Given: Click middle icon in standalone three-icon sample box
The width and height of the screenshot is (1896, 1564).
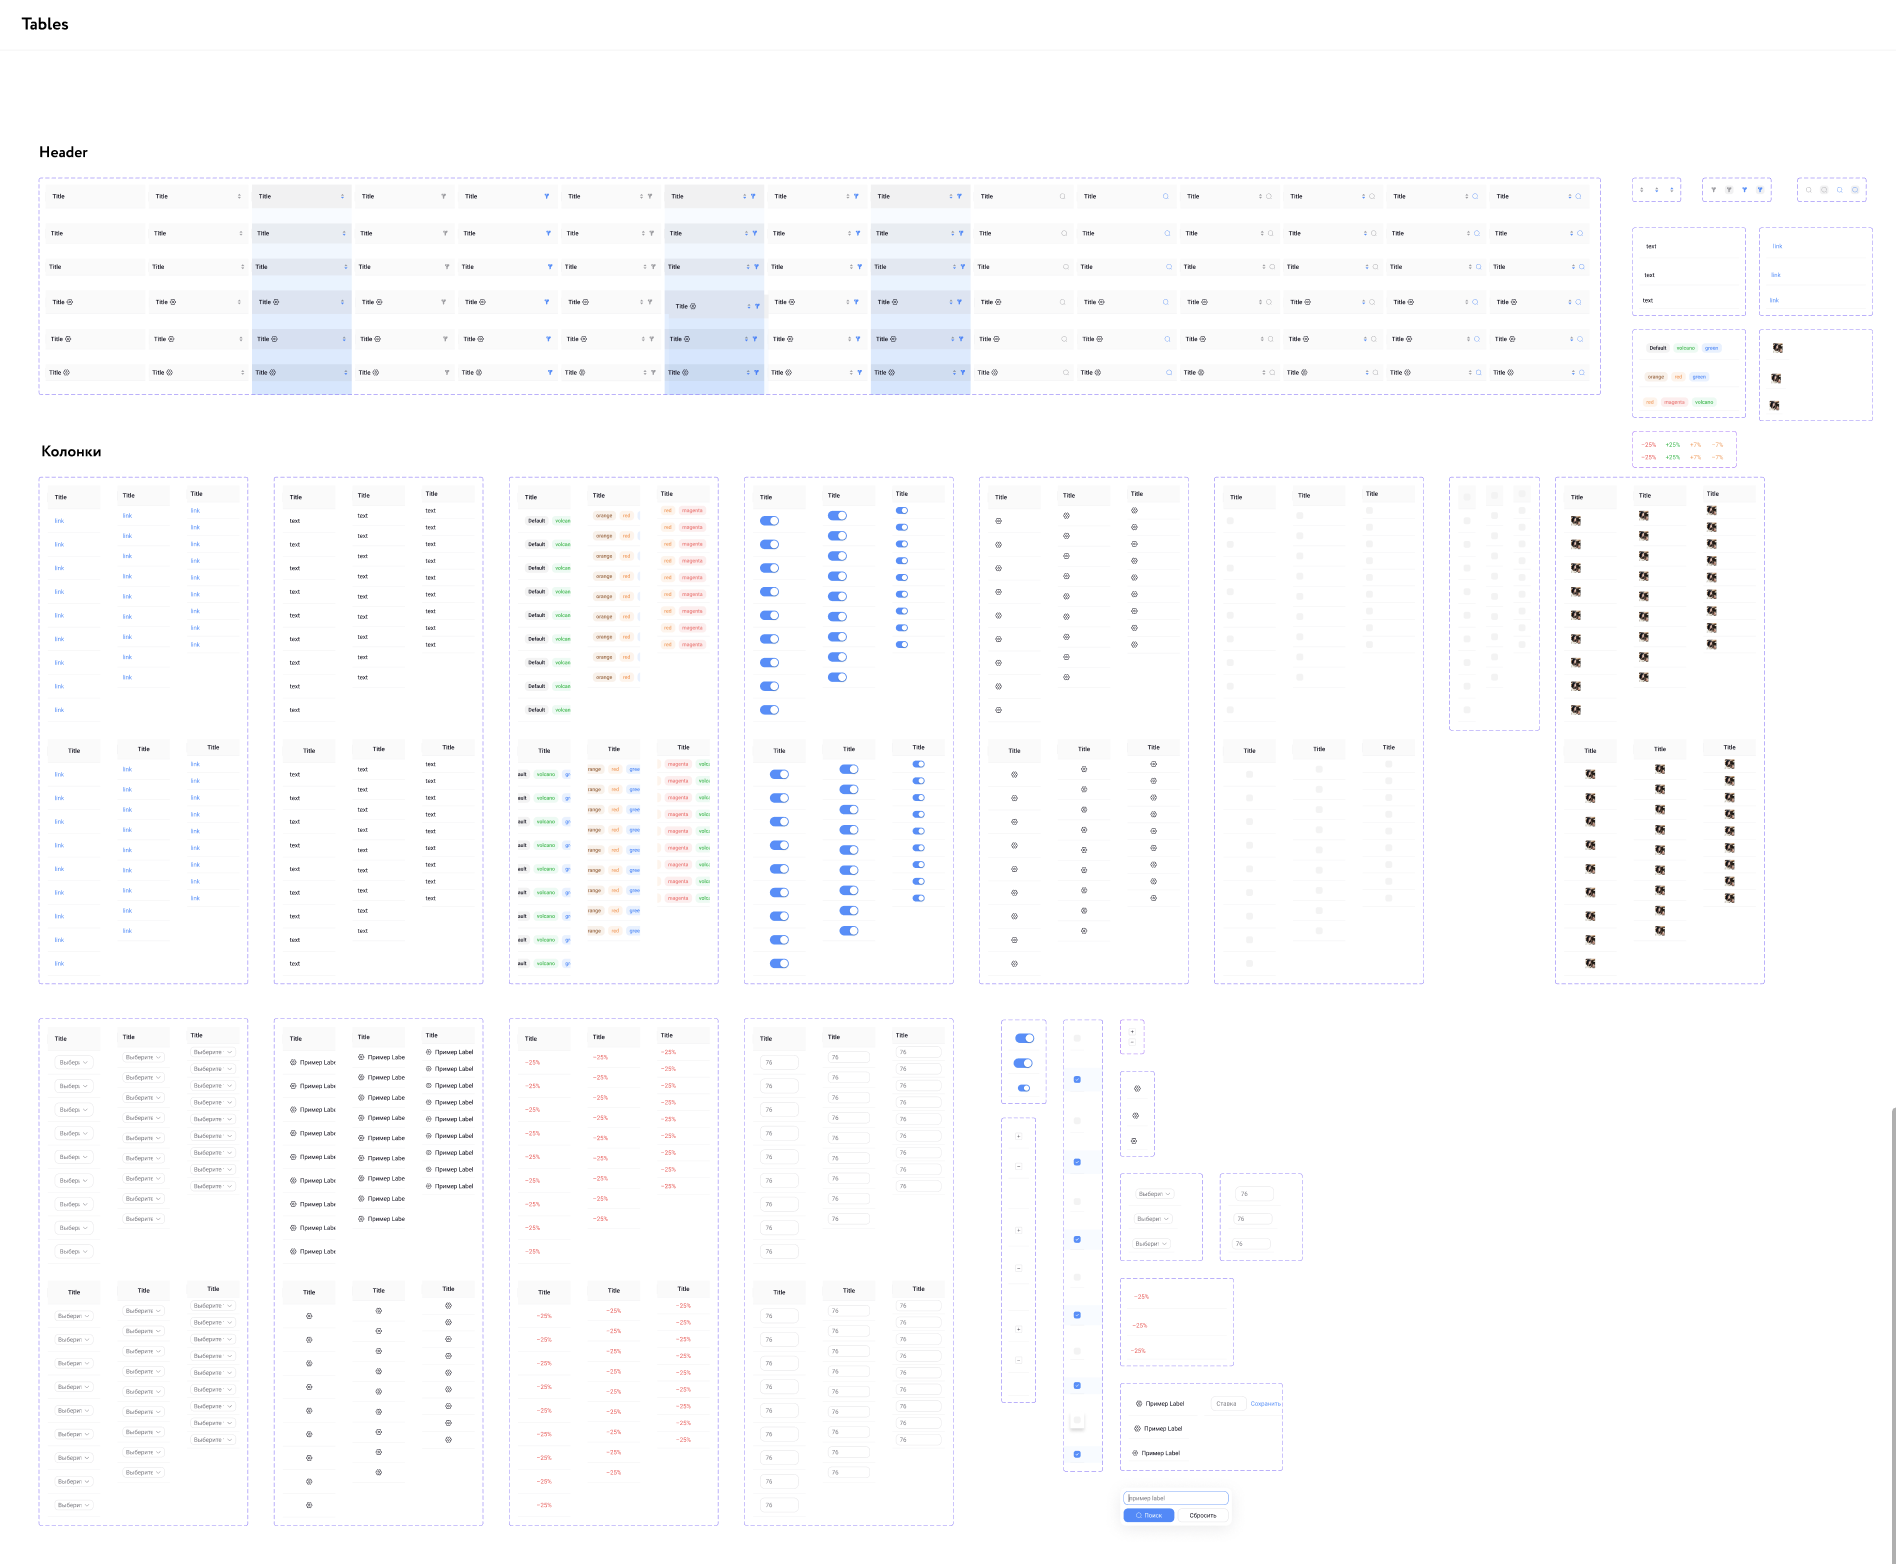Looking at the screenshot, I should [1135, 1116].
